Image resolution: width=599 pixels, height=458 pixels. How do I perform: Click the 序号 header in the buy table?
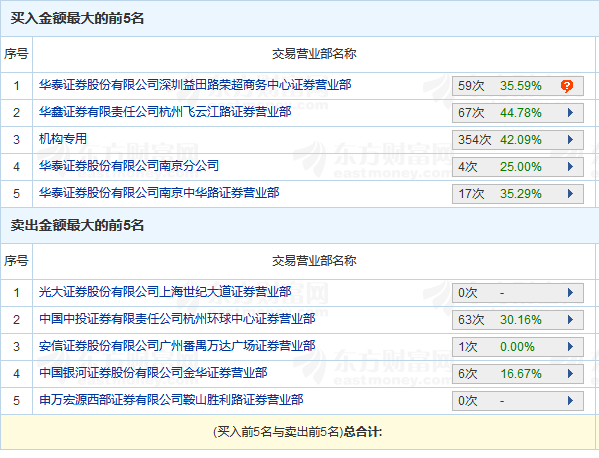16,54
